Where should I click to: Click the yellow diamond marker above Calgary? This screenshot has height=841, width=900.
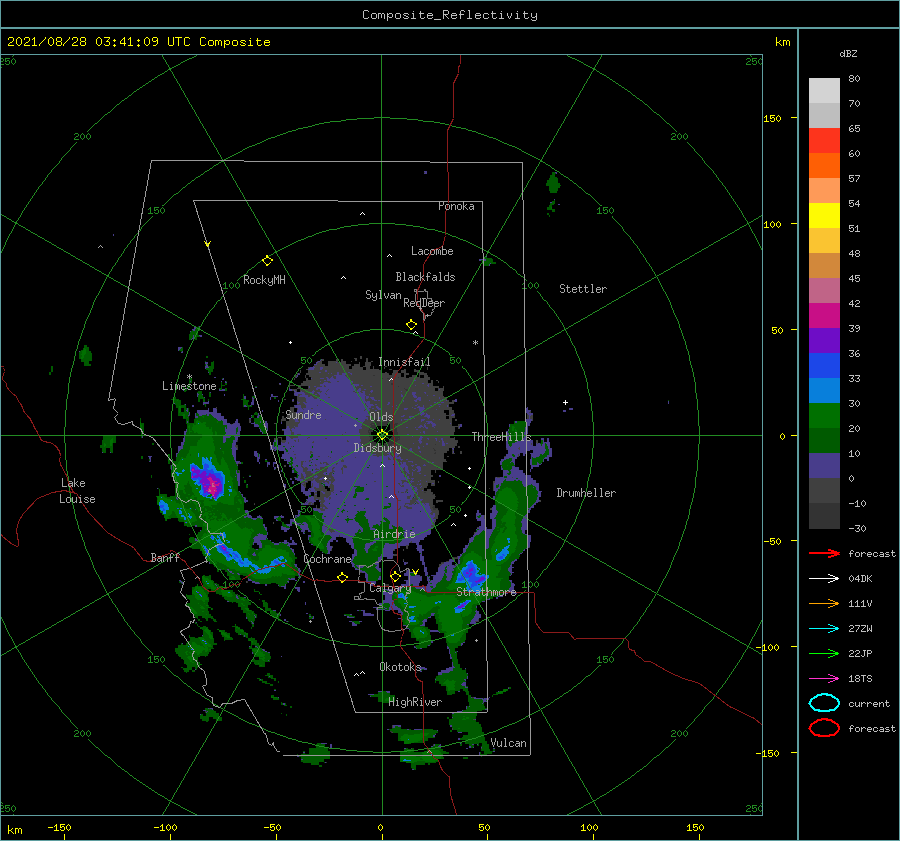tap(395, 576)
